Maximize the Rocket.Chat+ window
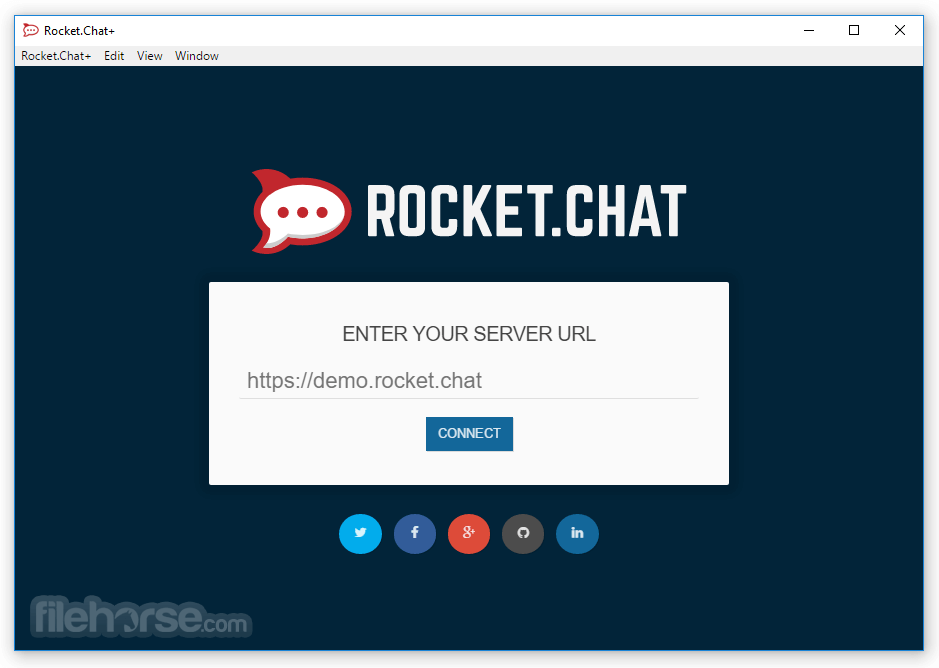This screenshot has width=939, height=668. (x=855, y=31)
